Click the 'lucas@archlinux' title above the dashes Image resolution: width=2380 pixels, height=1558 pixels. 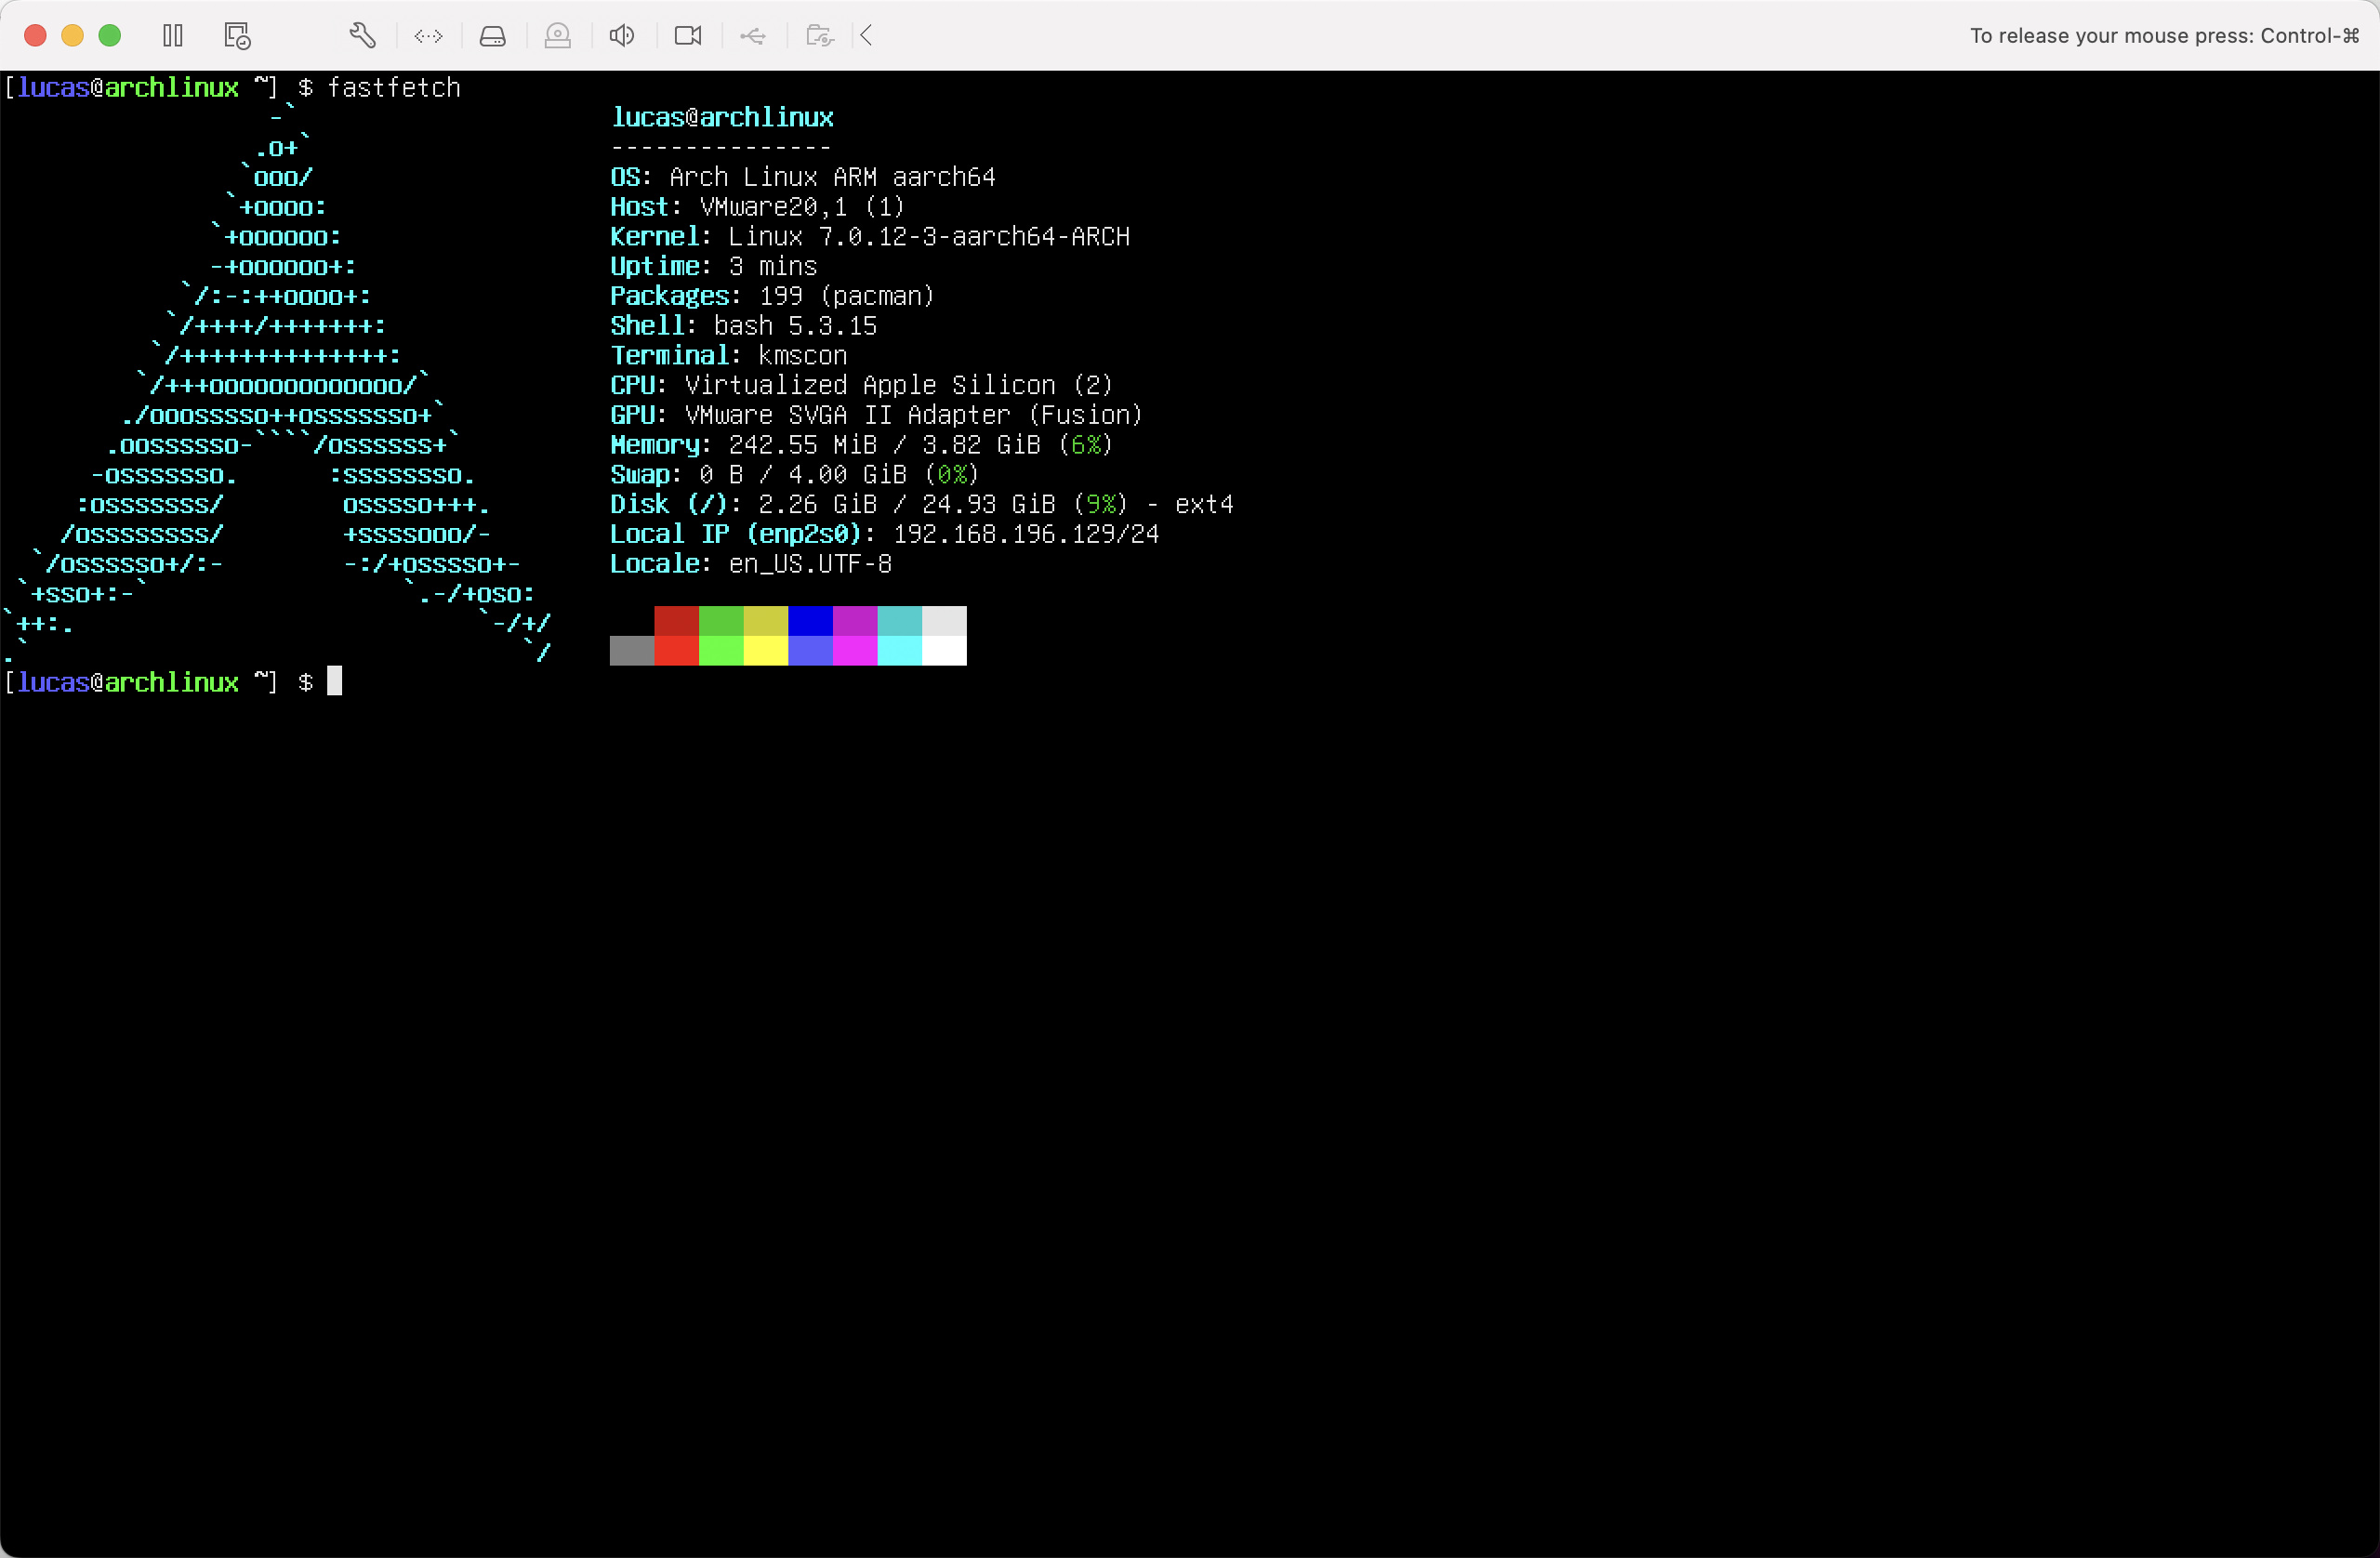click(722, 118)
